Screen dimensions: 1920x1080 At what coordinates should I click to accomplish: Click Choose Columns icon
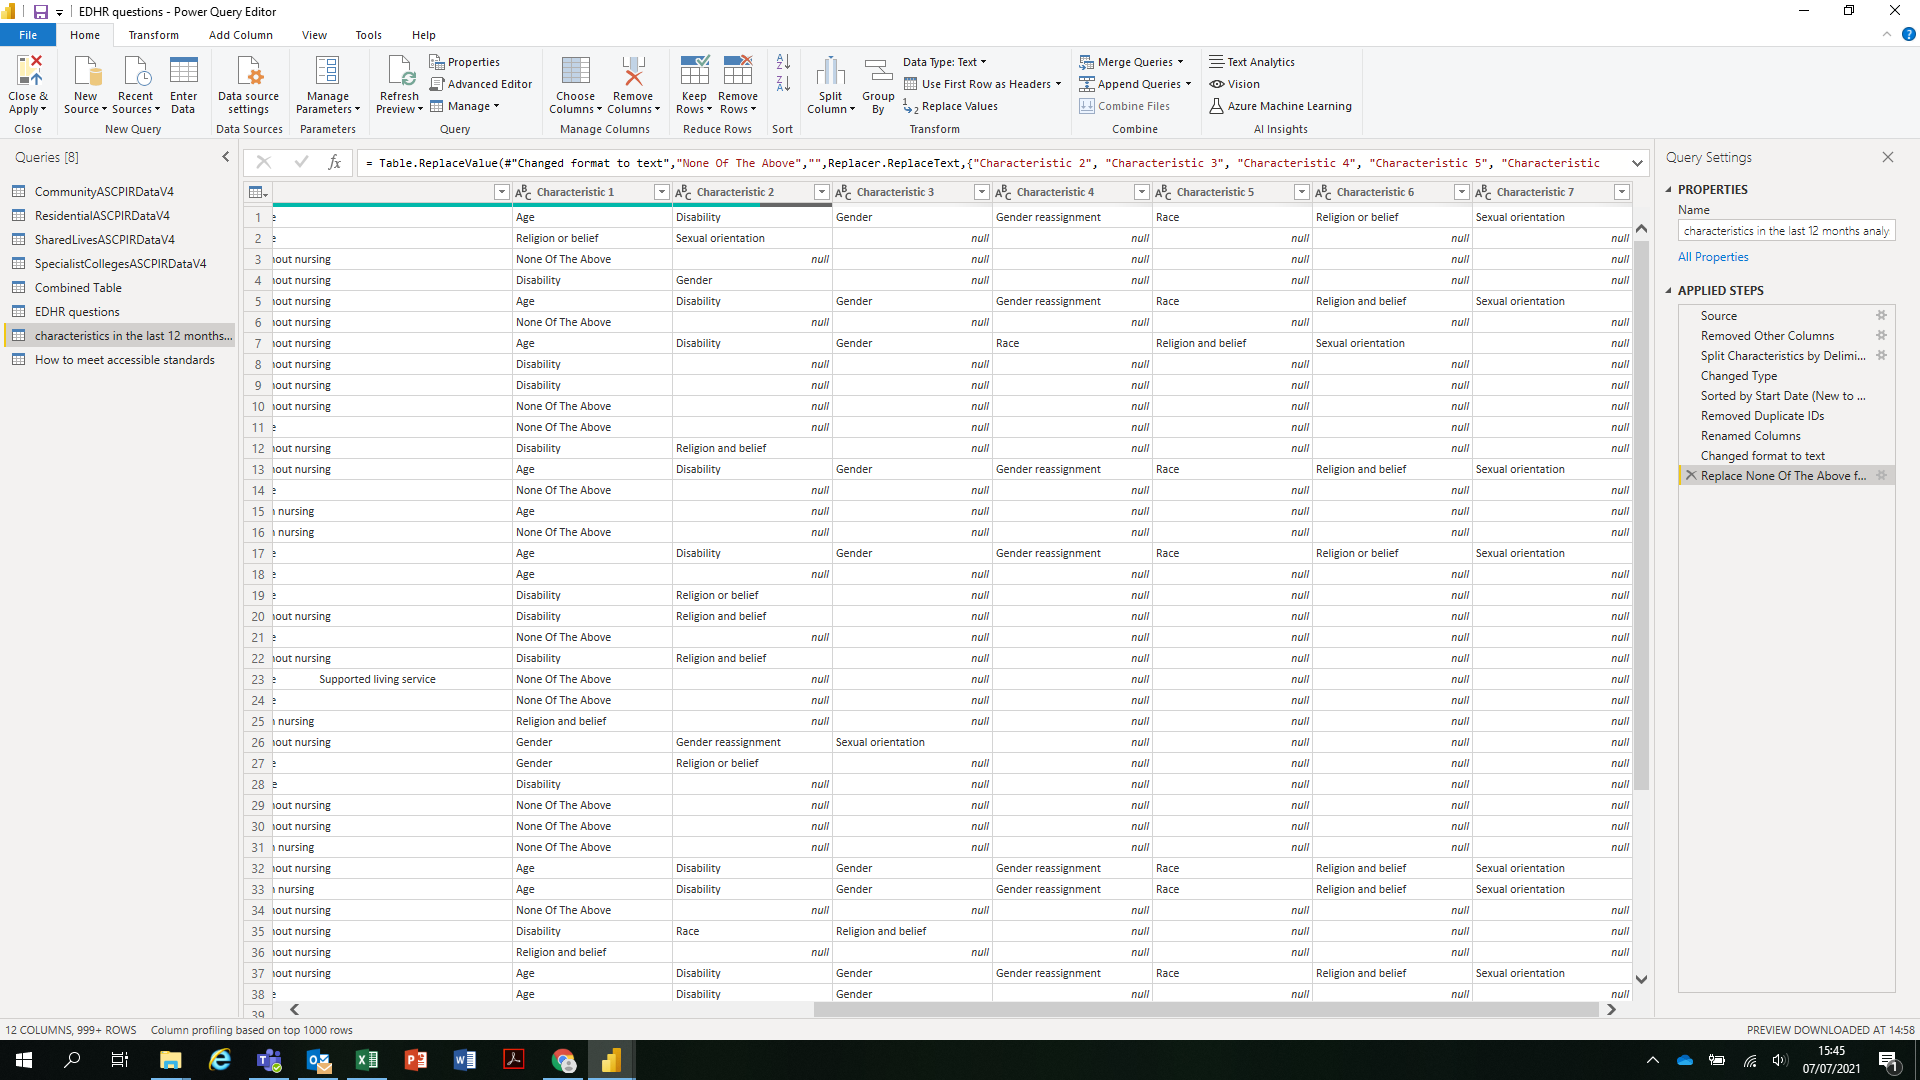point(576,70)
